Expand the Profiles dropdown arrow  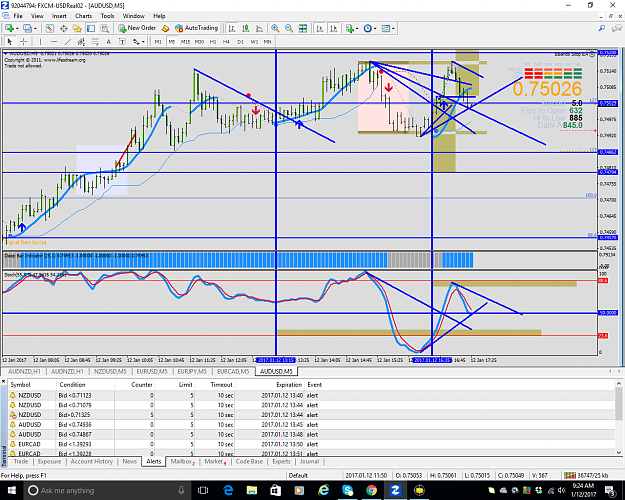tap(35, 29)
